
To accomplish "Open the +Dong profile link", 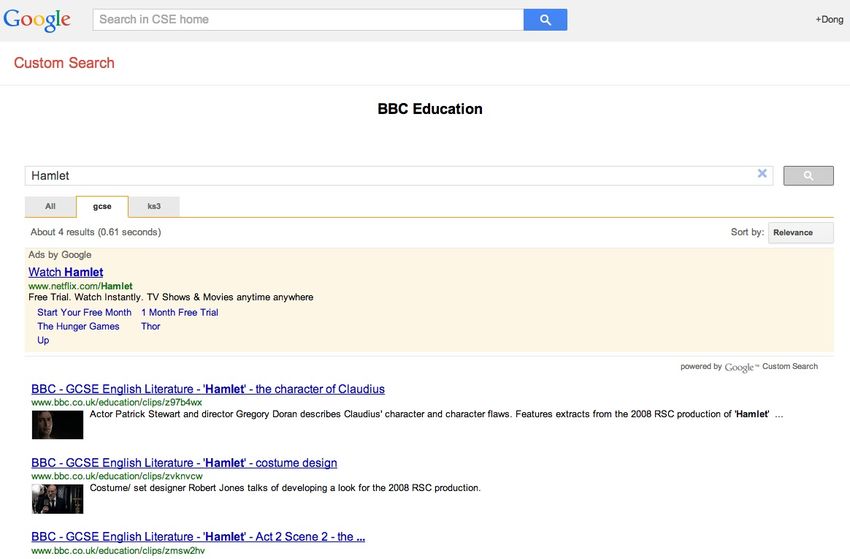I will 829,20.
